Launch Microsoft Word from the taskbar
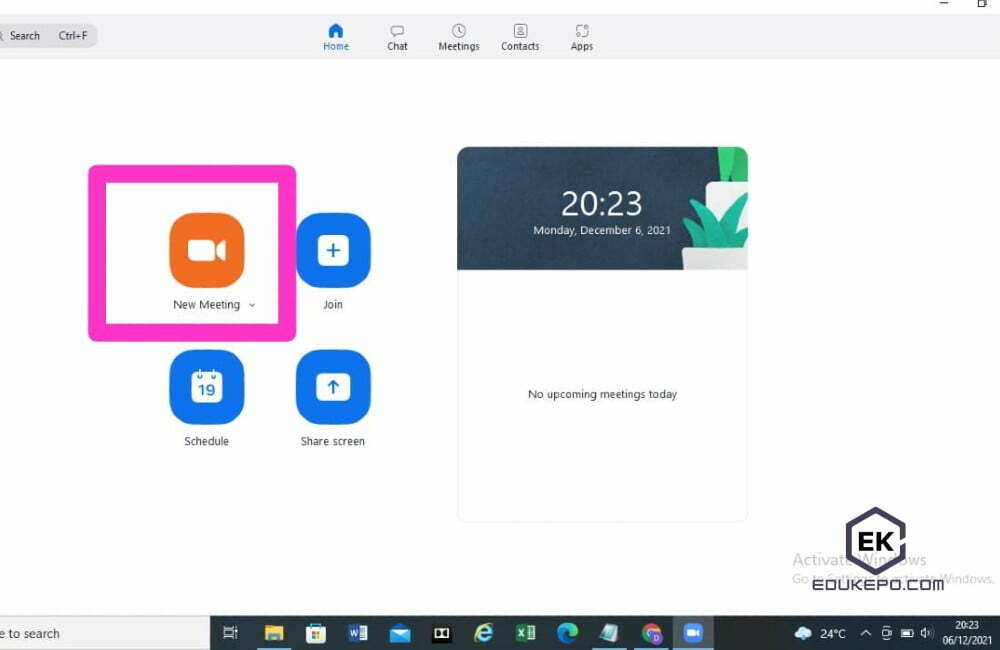Viewport: 1000px width, 650px height. click(x=357, y=632)
